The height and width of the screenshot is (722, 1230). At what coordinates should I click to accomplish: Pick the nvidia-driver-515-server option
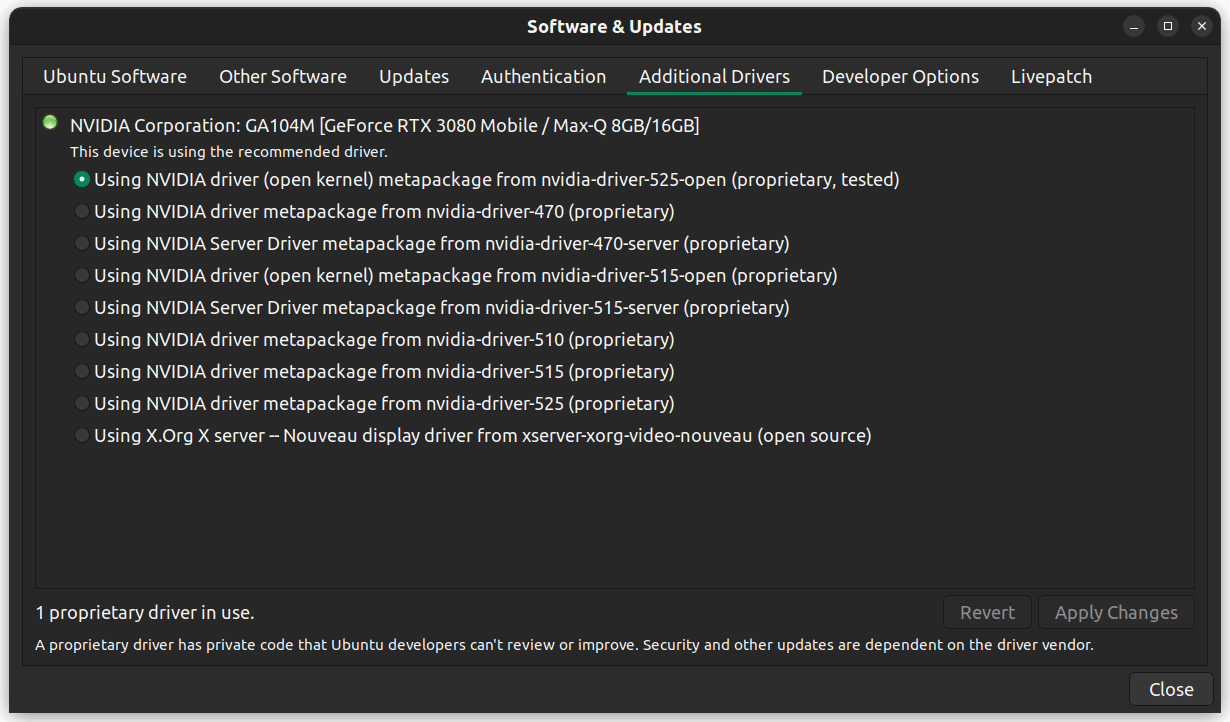(x=81, y=307)
